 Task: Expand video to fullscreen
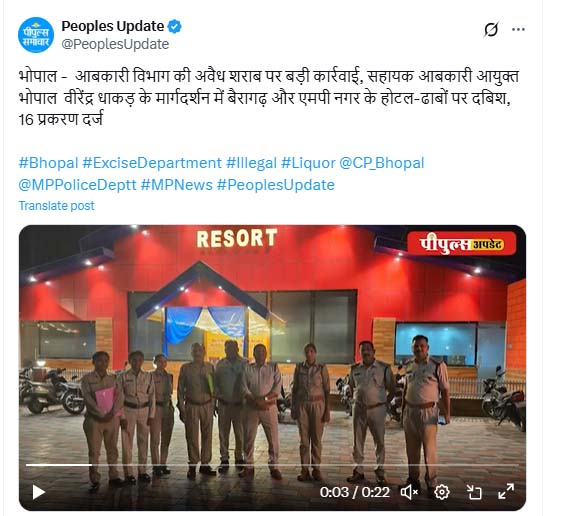tap(506, 492)
